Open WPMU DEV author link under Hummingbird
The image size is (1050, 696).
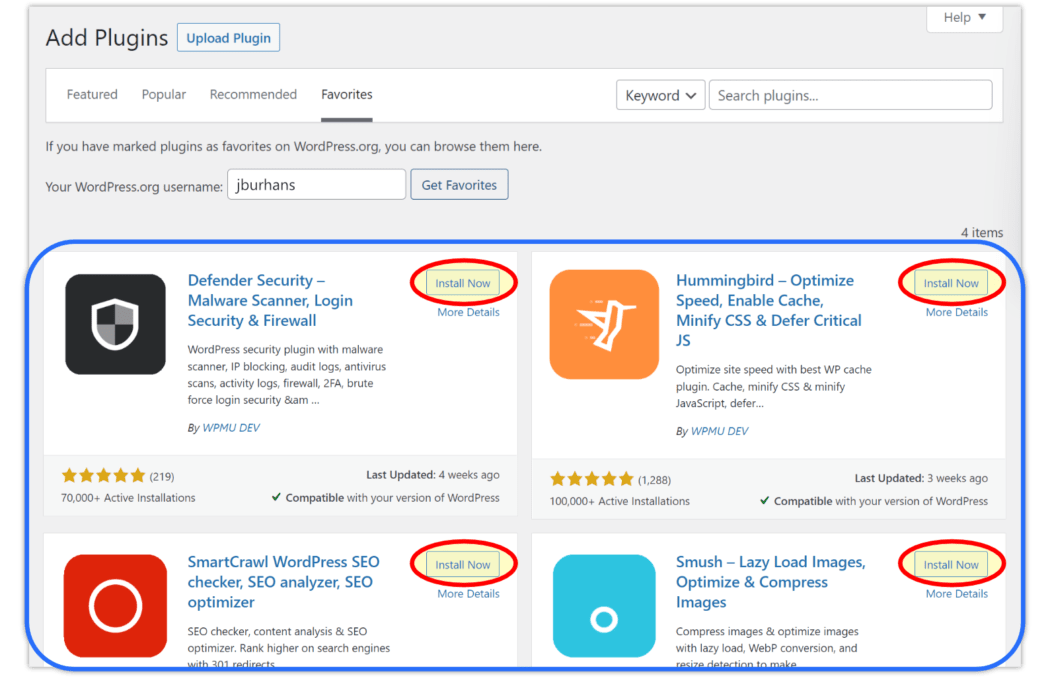(719, 431)
